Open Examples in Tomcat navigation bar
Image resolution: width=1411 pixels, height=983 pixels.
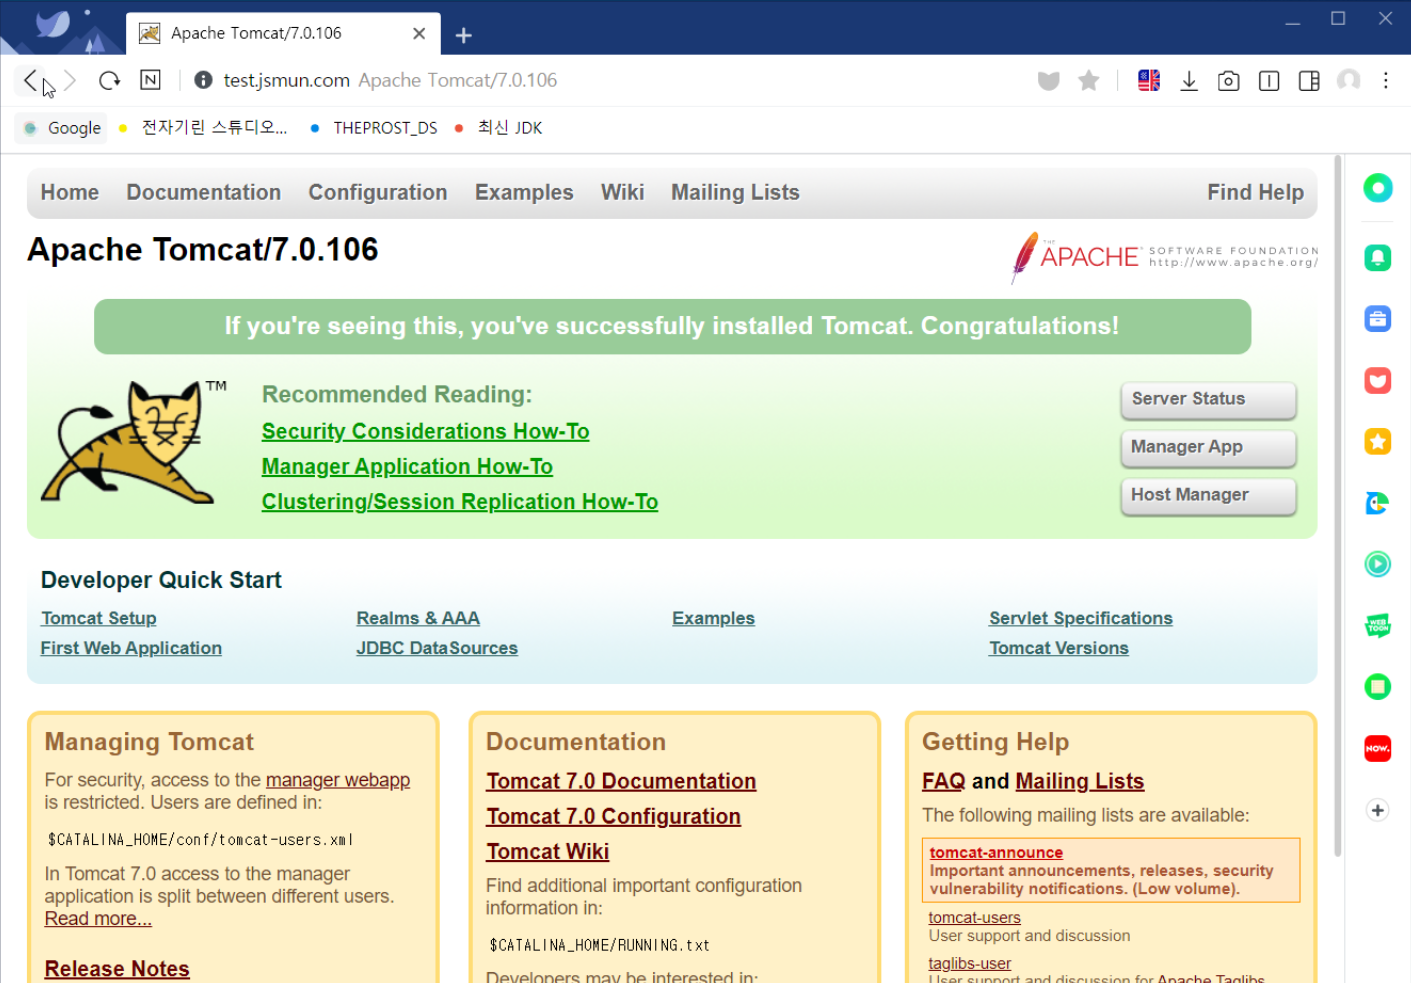[x=524, y=192]
